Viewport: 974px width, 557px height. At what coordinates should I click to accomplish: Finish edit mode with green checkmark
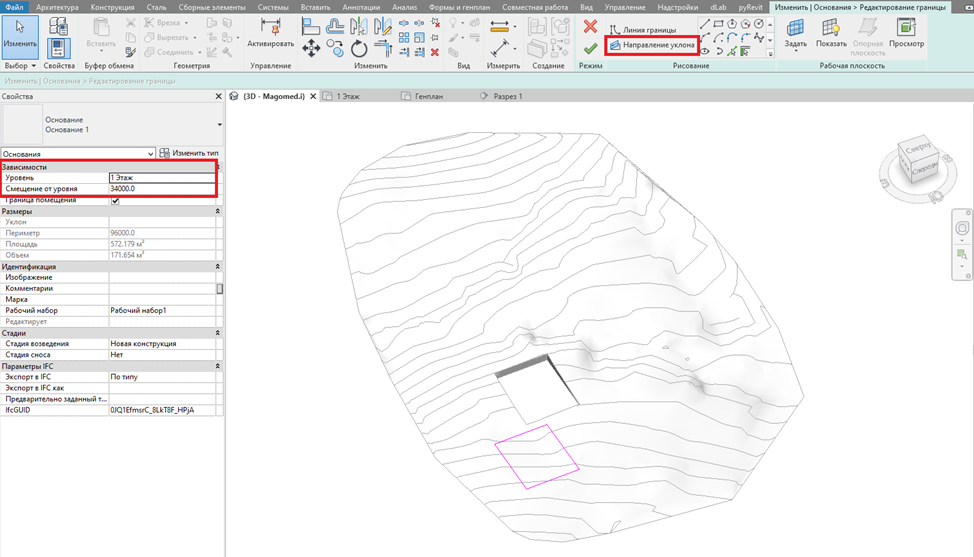590,48
